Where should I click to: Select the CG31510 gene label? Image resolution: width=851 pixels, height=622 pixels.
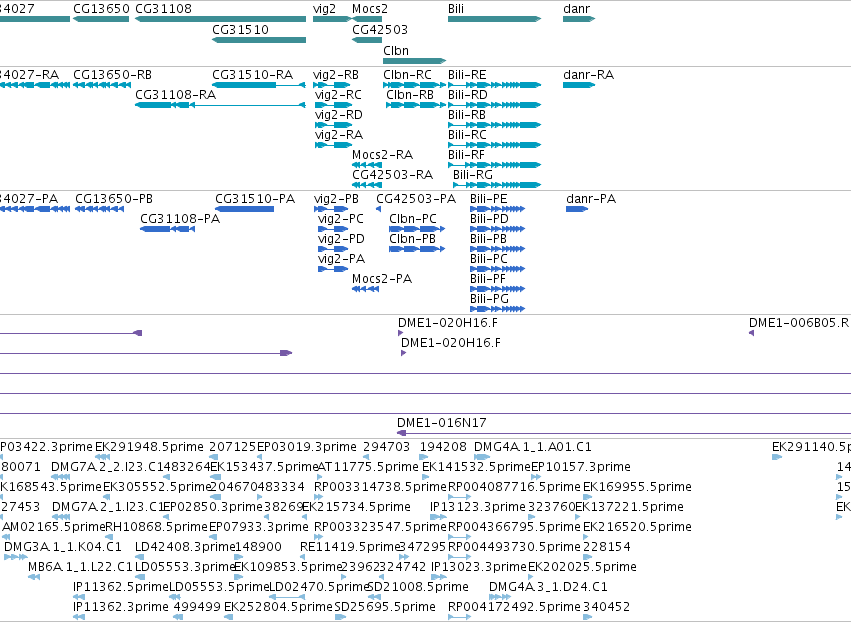coord(240,29)
